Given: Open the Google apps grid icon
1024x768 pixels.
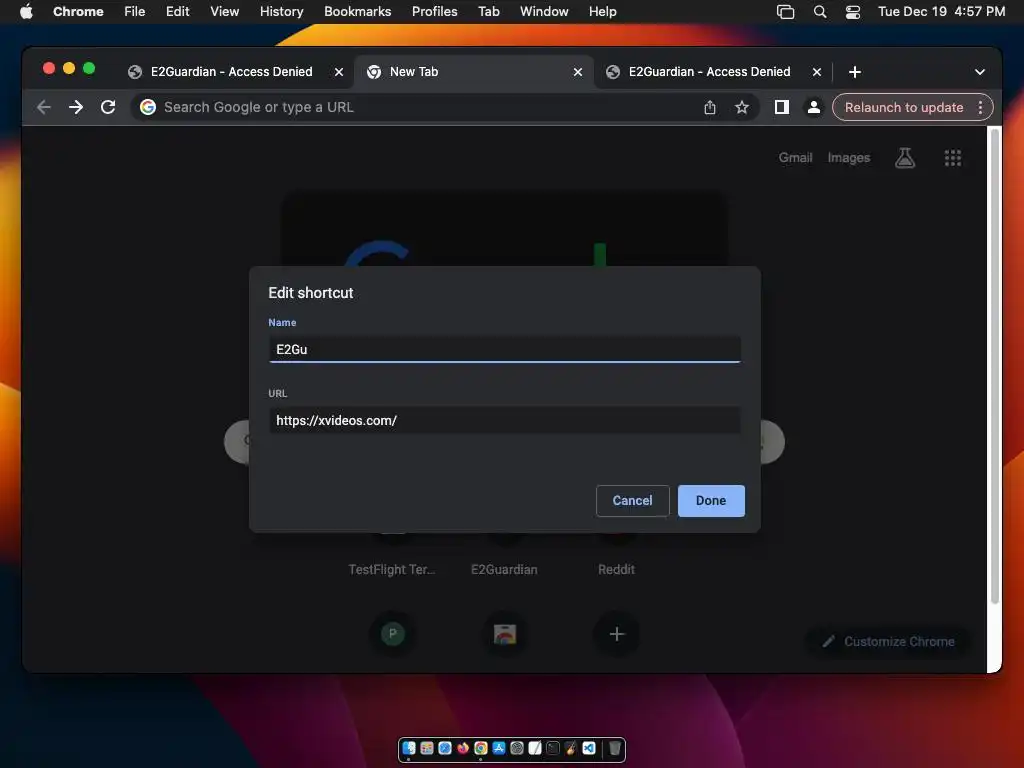Looking at the screenshot, I should coord(953,157).
